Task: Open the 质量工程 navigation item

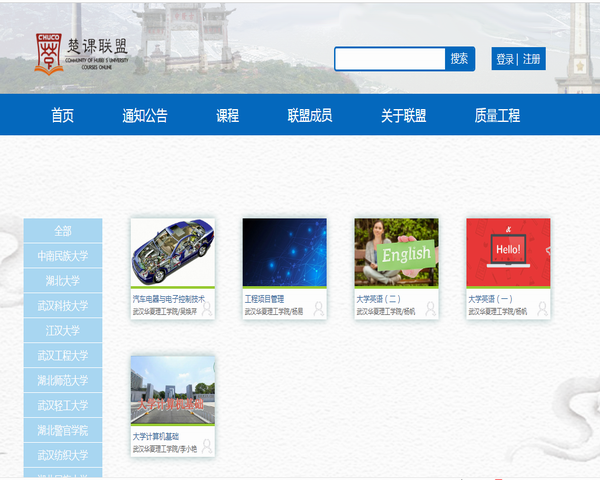Action: pyautogui.click(x=497, y=115)
